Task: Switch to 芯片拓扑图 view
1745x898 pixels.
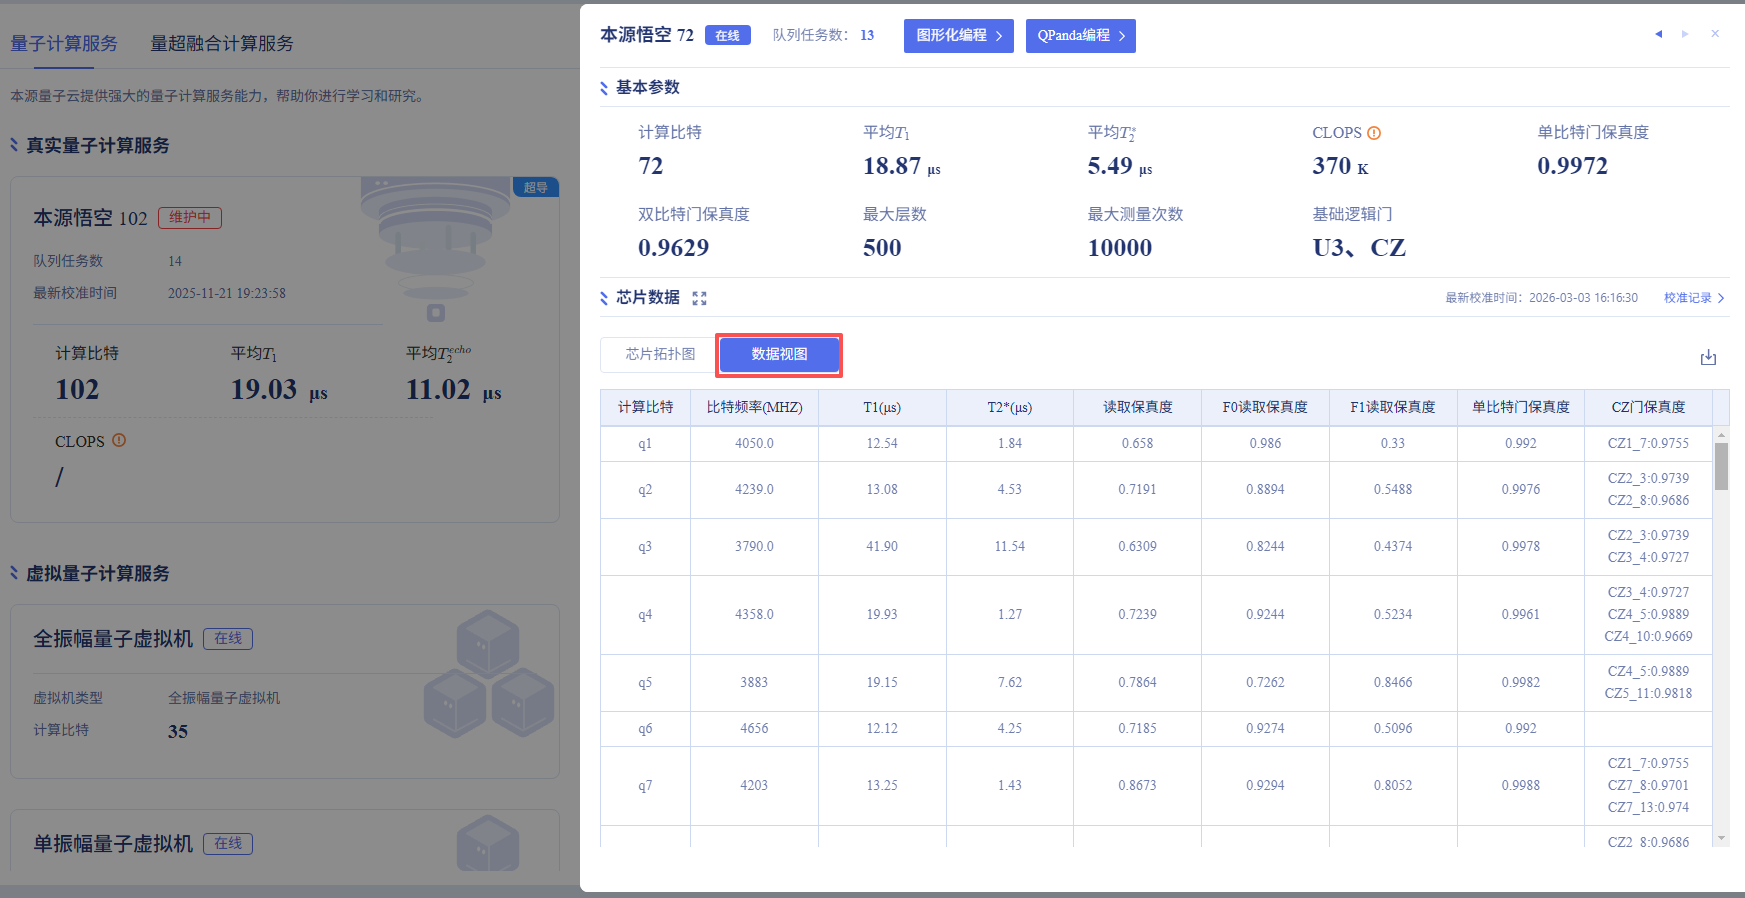Action: click(660, 354)
